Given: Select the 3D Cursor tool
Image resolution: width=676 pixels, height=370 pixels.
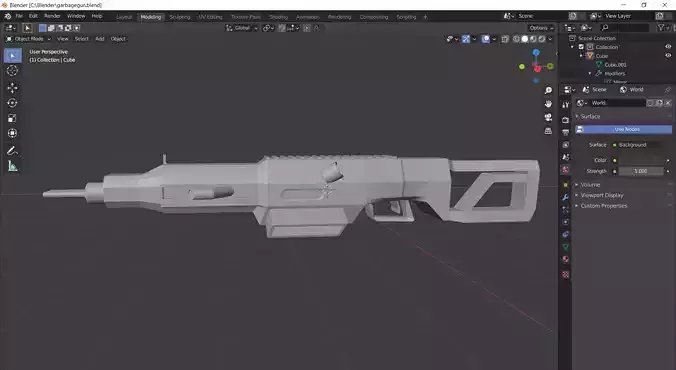Looking at the screenshot, I should (13, 70).
